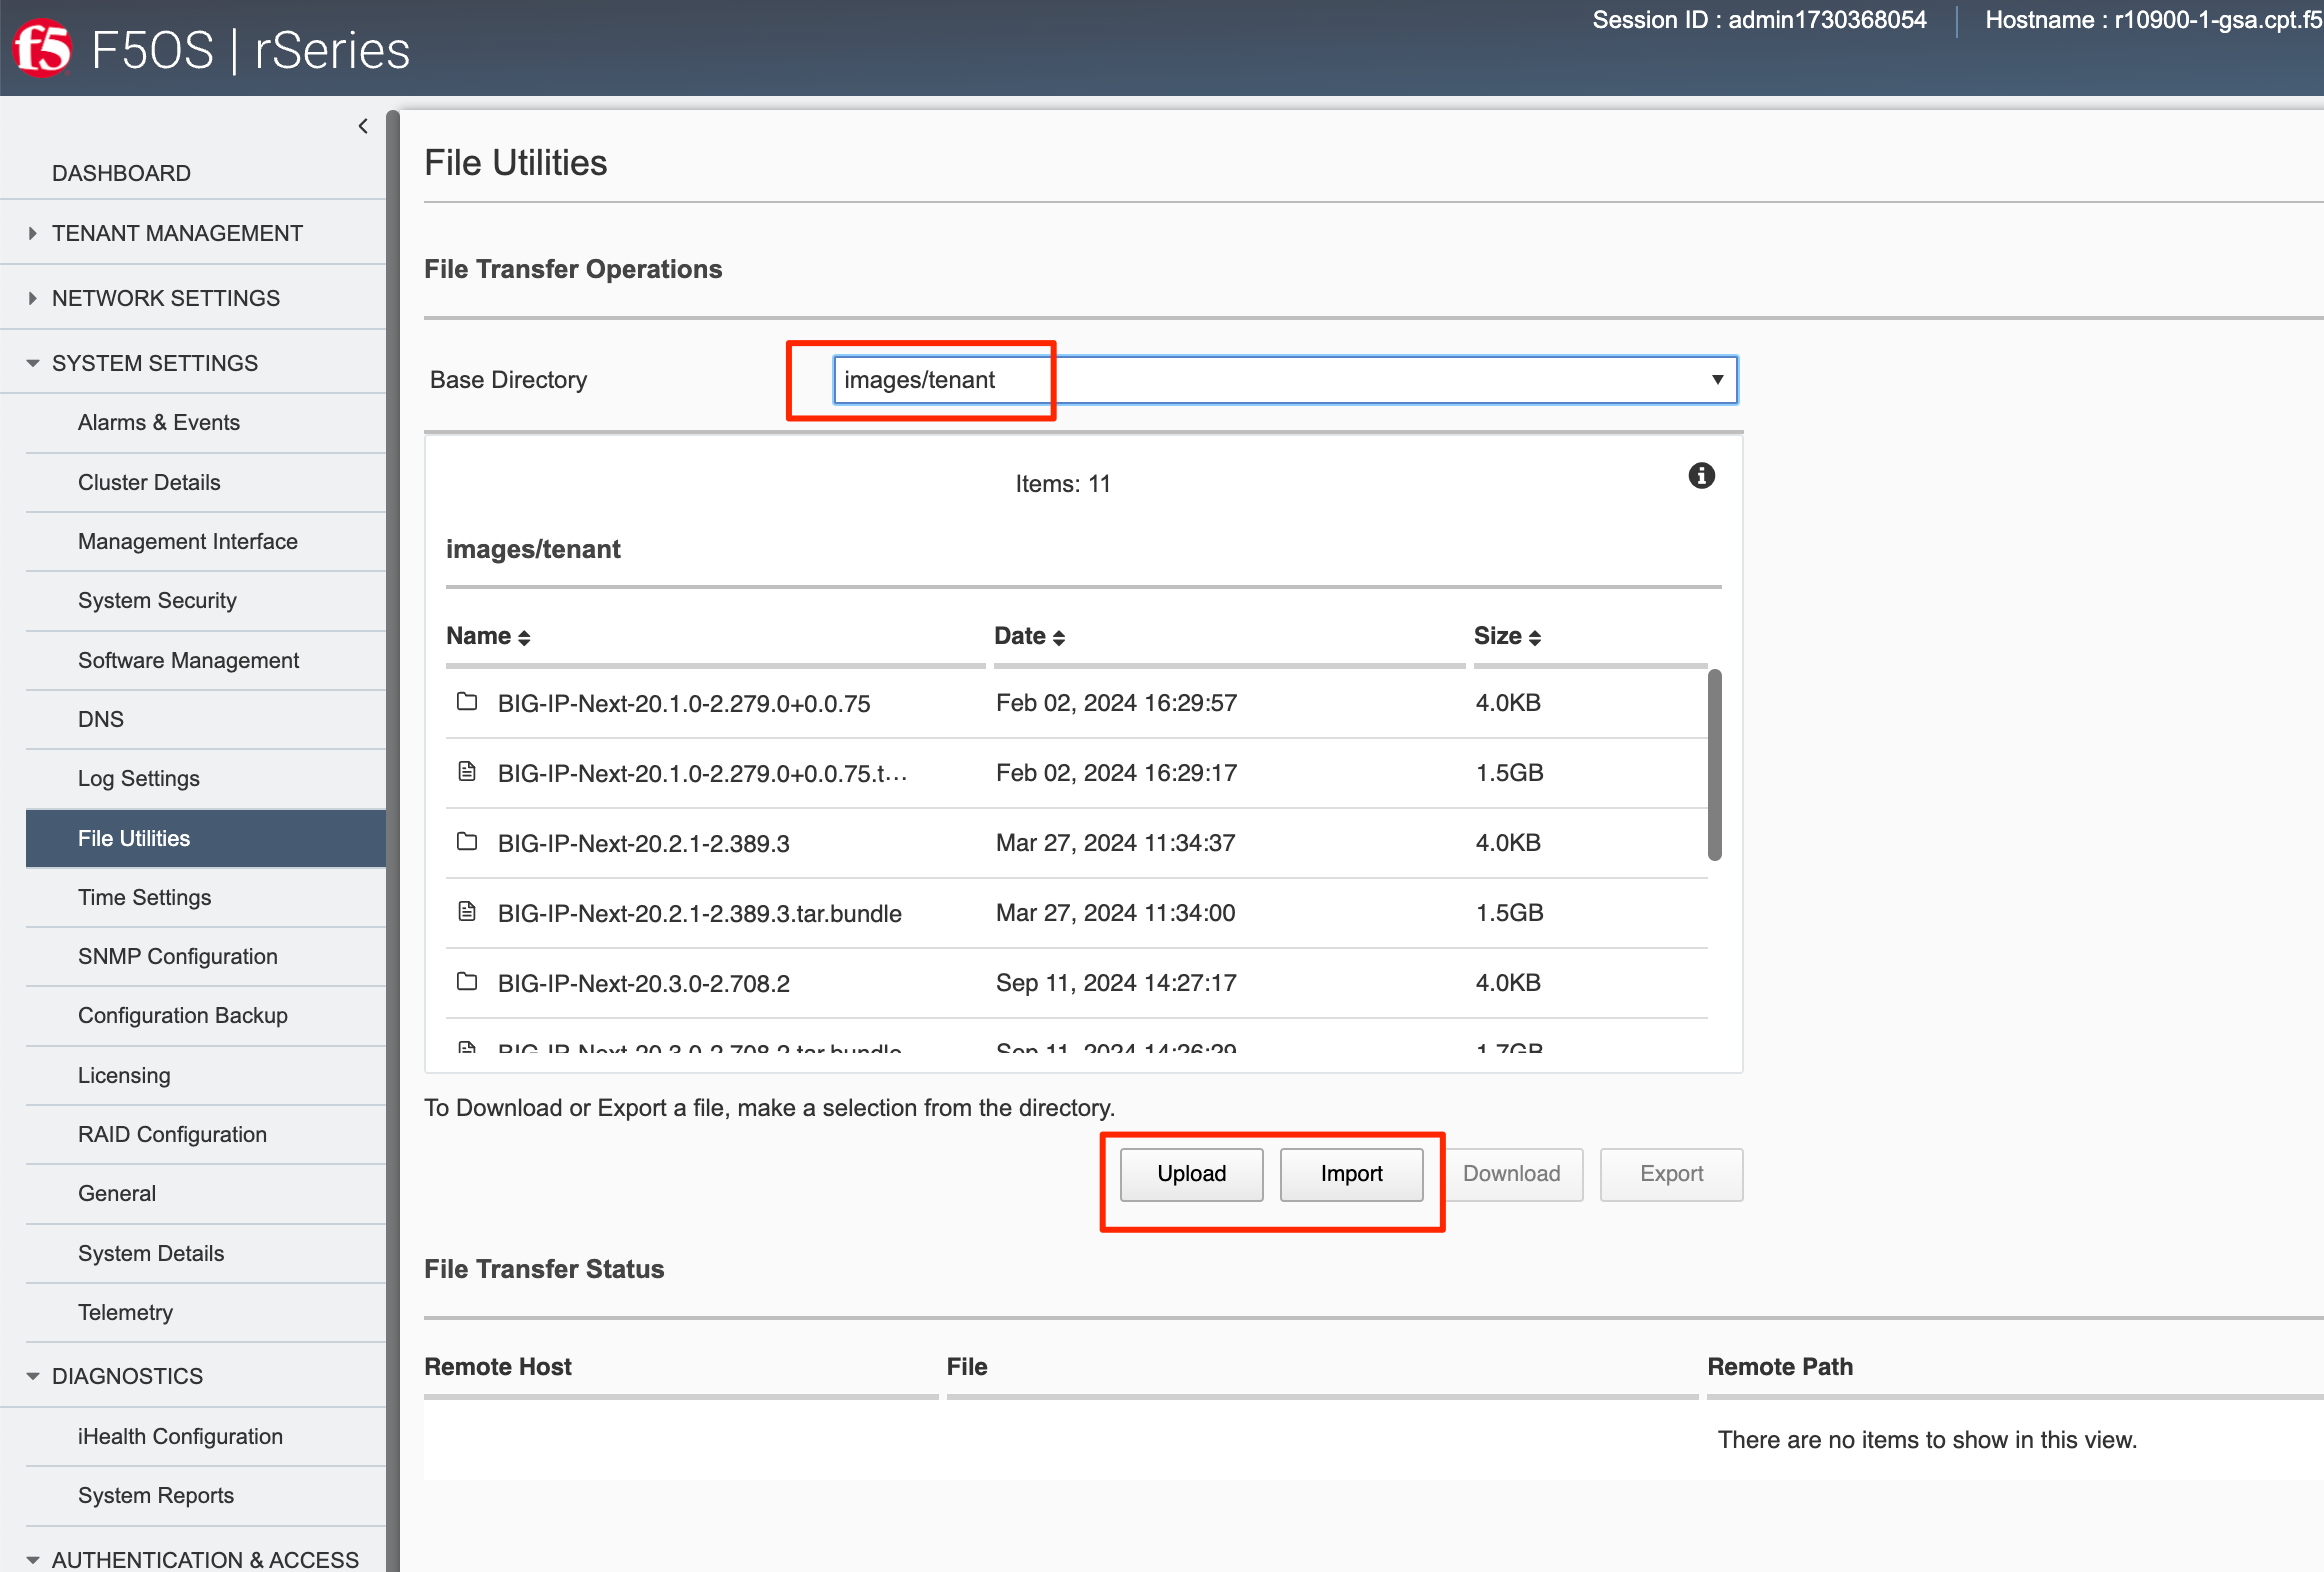This screenshot has height=1572, width=2324.
Task: Select BIG-IP-Next-20.3.0-2.708.2 folder name
Action: click(x=644, y=983)
